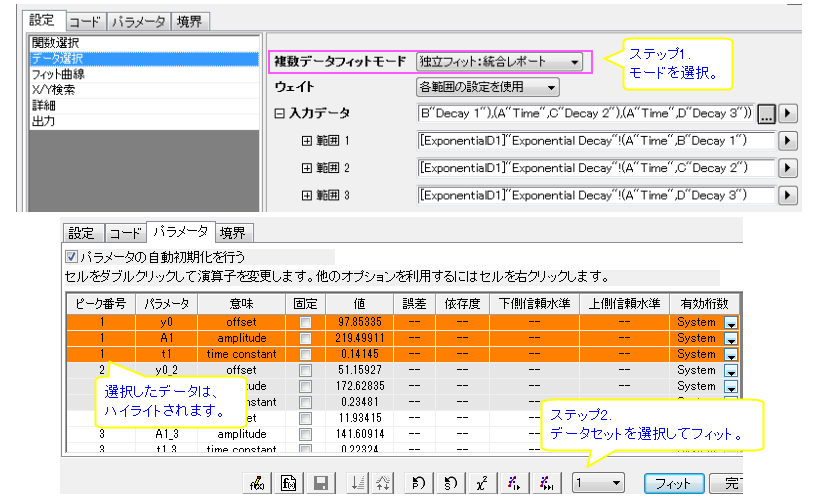Click the value cell 0.14145
814x501 pixels.
pyautogui.click(x=359, y=354)
